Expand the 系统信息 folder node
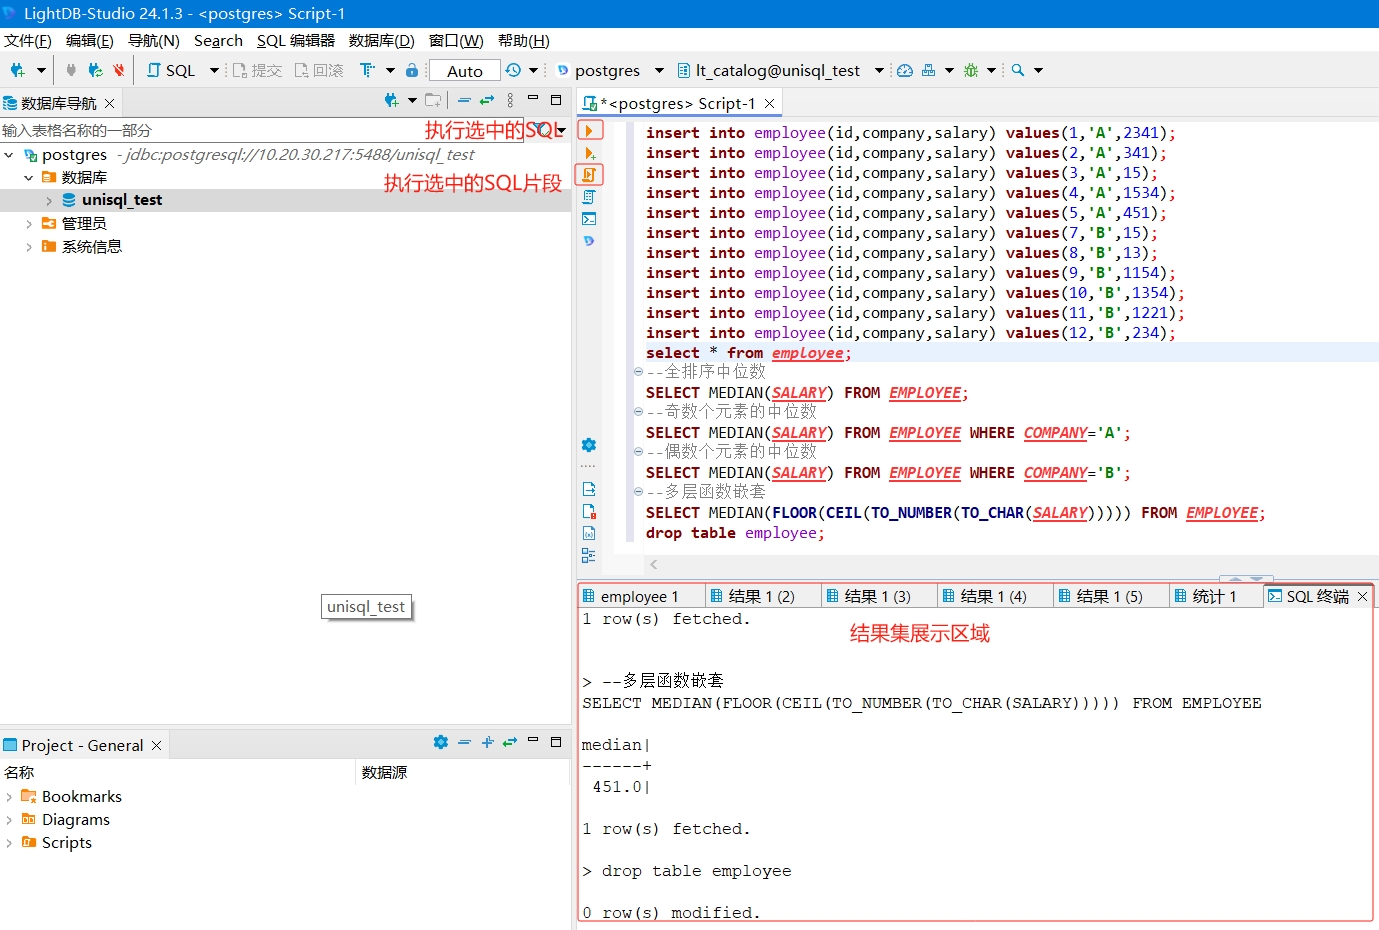 [x=29, y=247]
